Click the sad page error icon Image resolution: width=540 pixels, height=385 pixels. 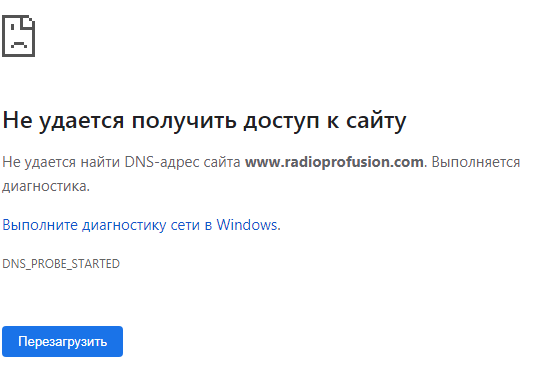pos(19,35)
